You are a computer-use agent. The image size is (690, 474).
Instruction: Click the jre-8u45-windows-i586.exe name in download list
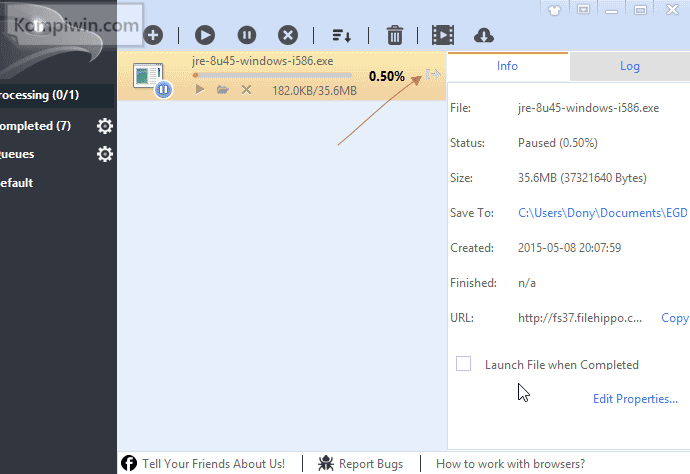[263, 61]
